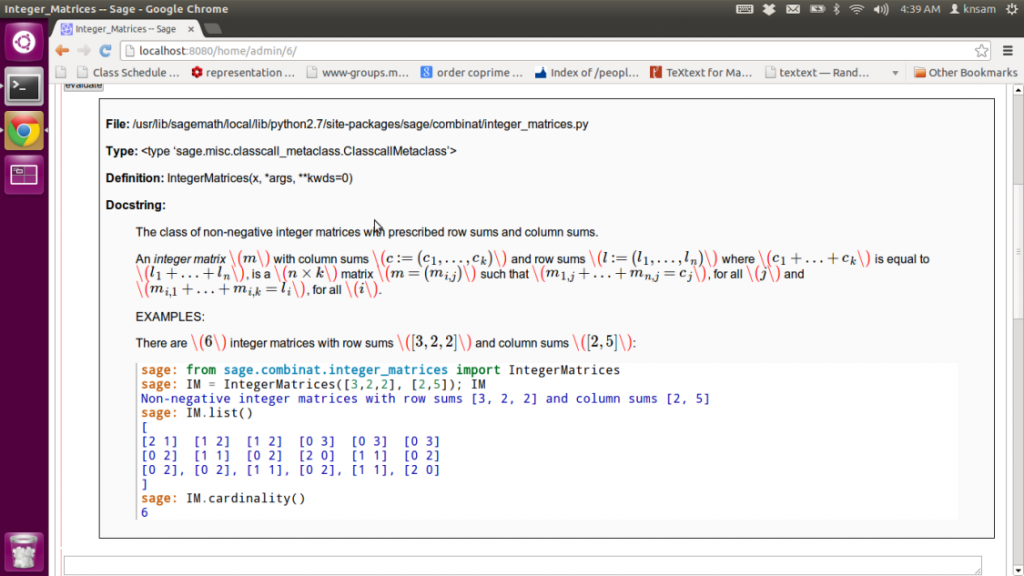Open the Other Bookmarks folder

coord(965,72)
